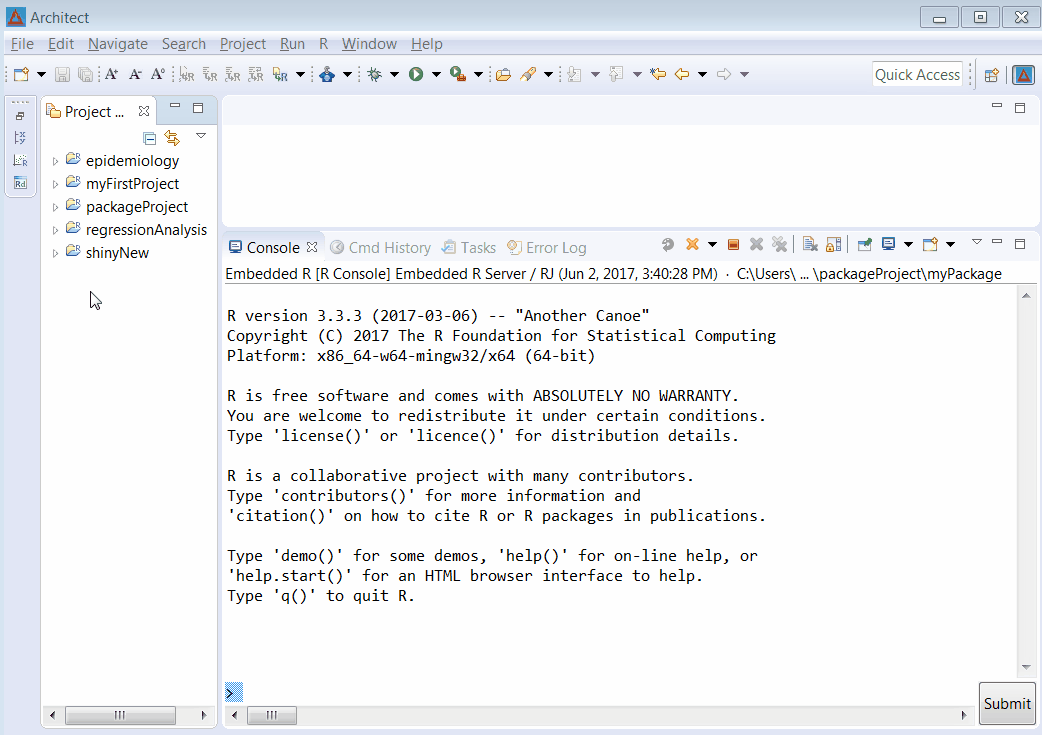The image size is (1042, 735).
Task: Click the Open Console icon
Action: tap(930, 245)
